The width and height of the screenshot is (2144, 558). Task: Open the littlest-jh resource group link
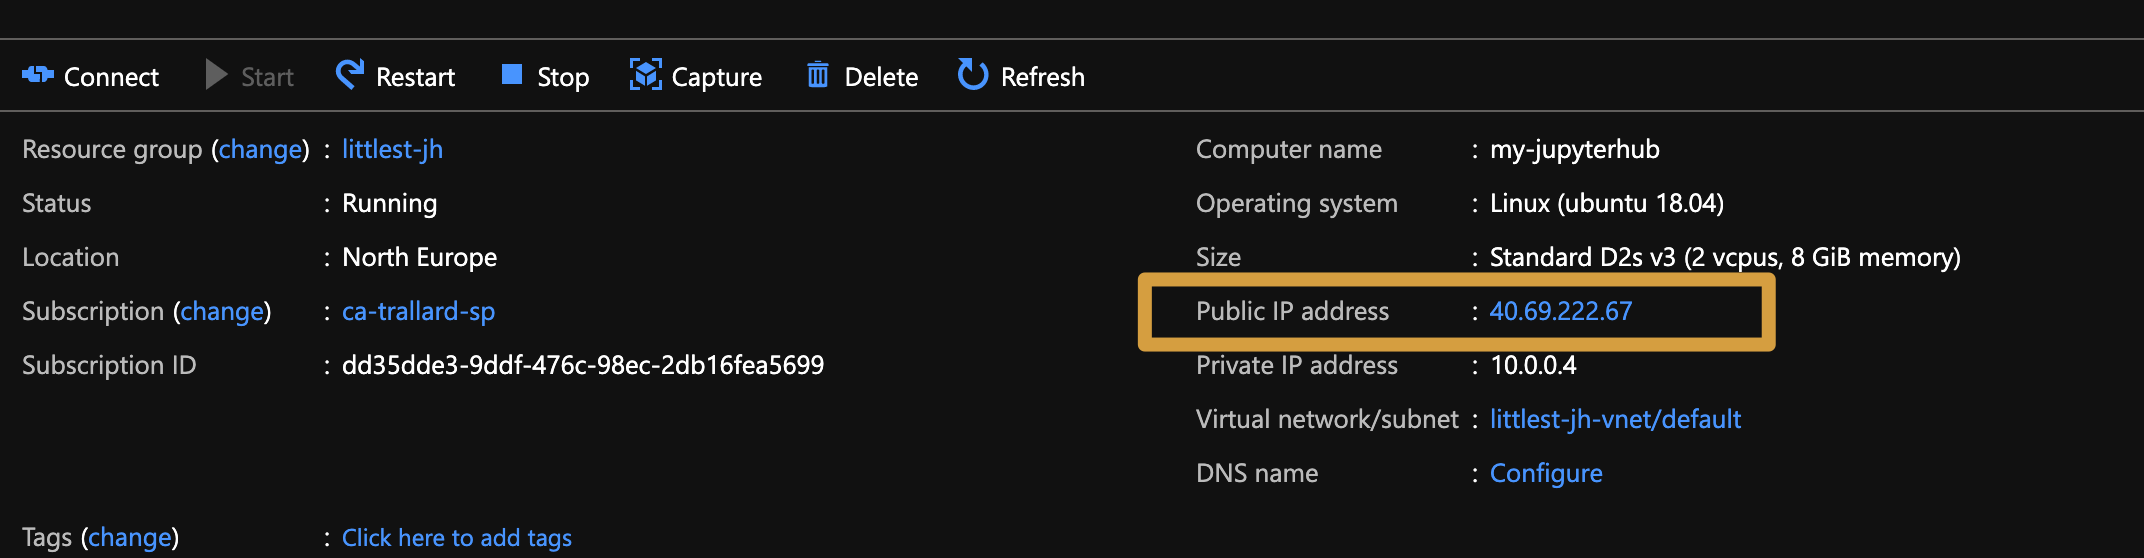(392, 149)
